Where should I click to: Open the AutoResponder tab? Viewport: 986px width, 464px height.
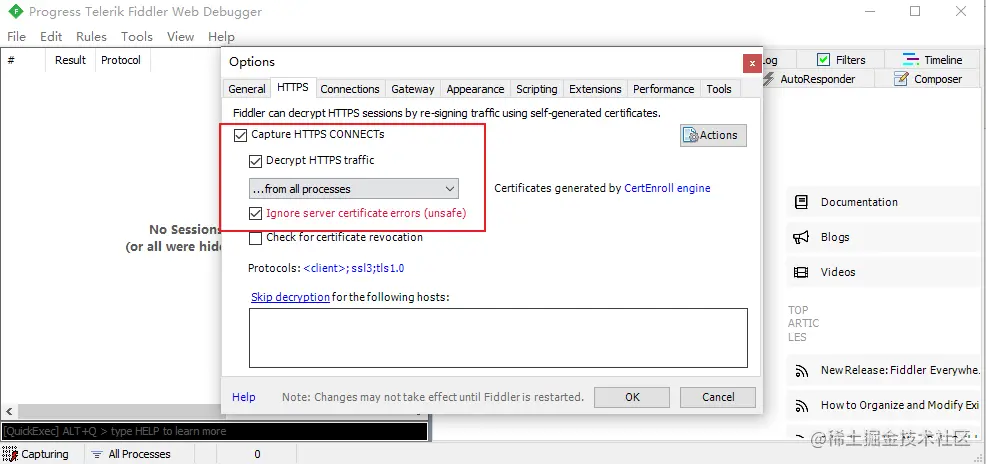(x=817, y=79)
